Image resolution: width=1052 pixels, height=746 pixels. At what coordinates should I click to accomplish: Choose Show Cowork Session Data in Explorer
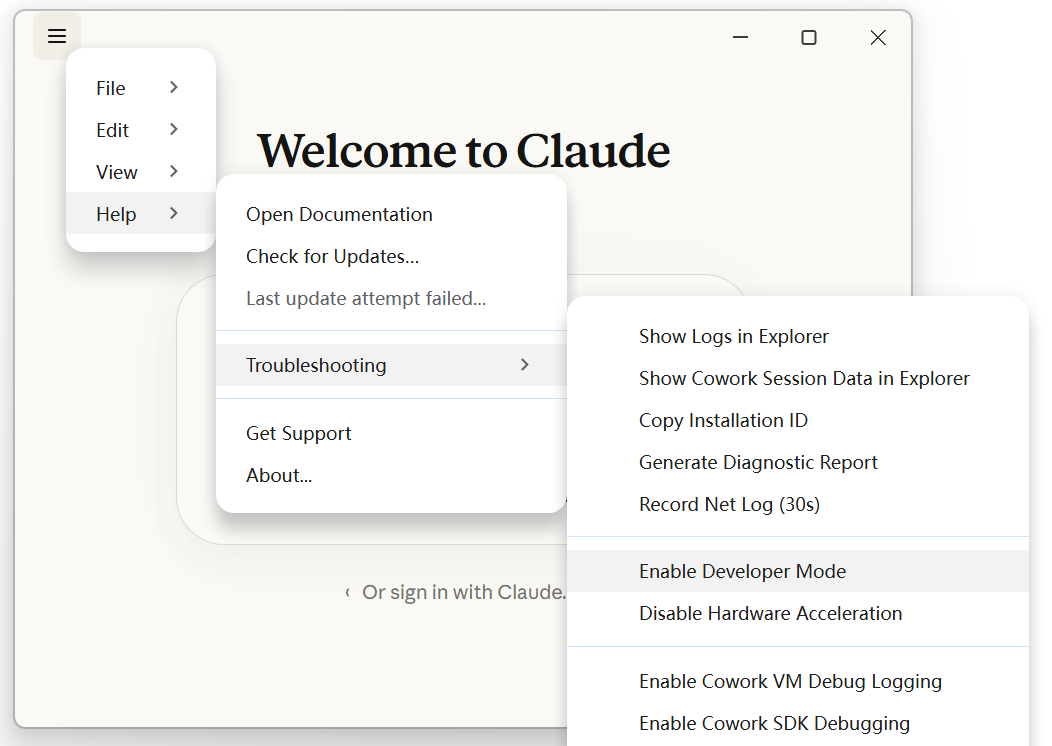pos(798,378)
